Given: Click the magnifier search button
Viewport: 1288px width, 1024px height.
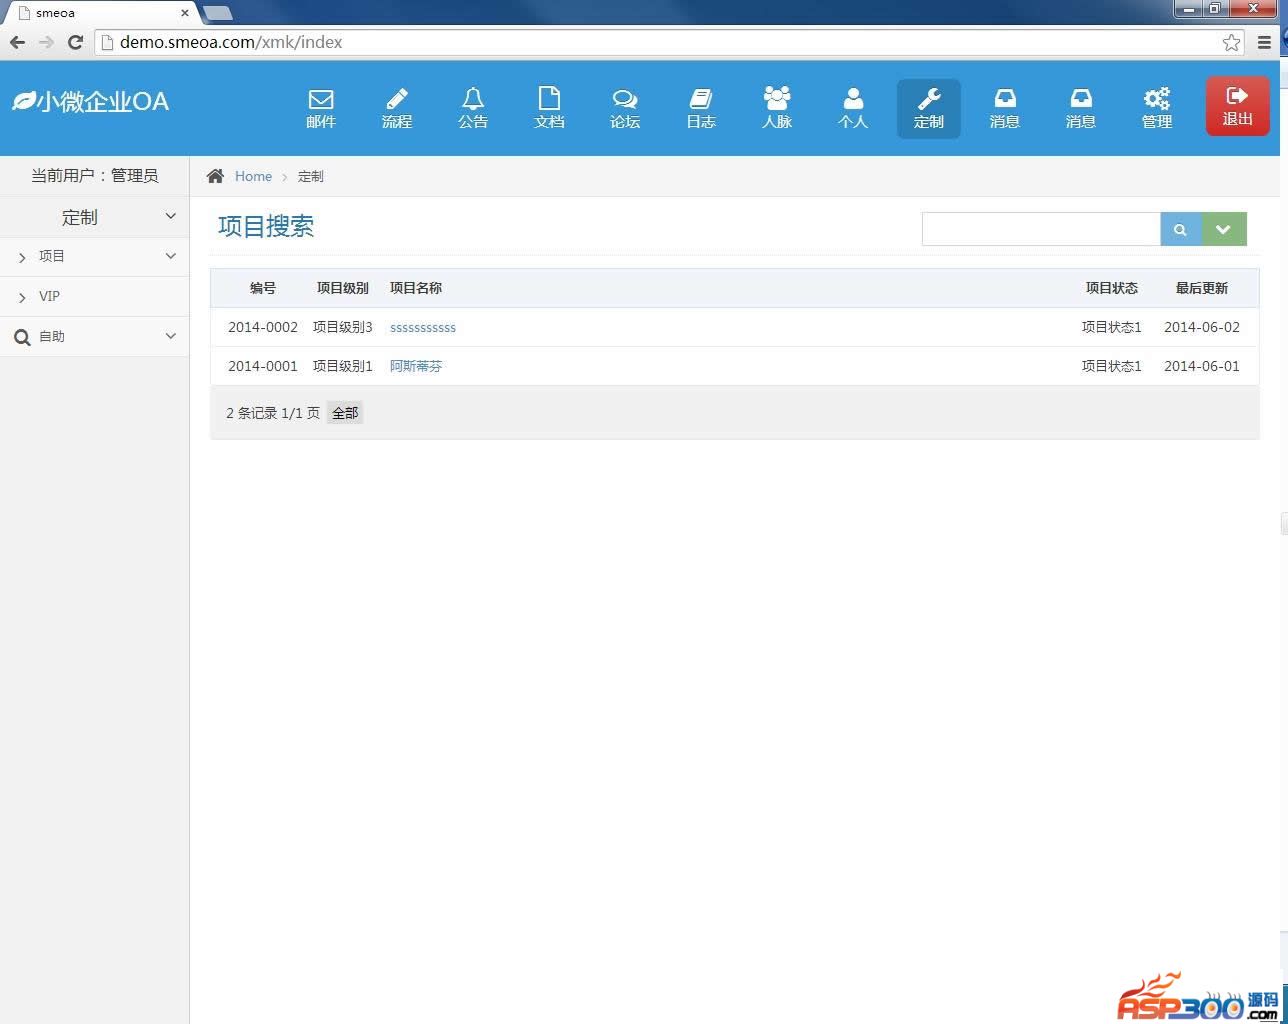Looking at the screenshot, I should tap(1180, 229).
